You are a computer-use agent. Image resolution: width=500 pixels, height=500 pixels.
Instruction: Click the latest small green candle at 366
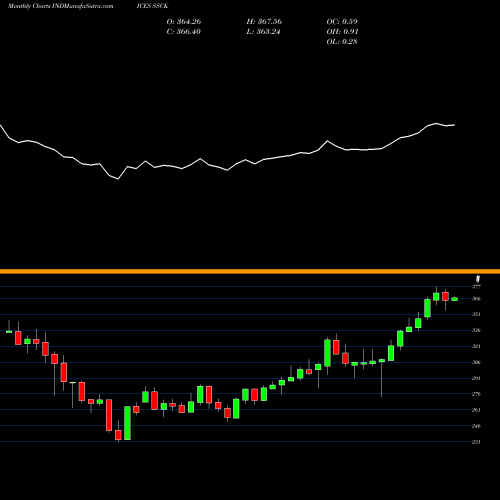click(455, 299)
